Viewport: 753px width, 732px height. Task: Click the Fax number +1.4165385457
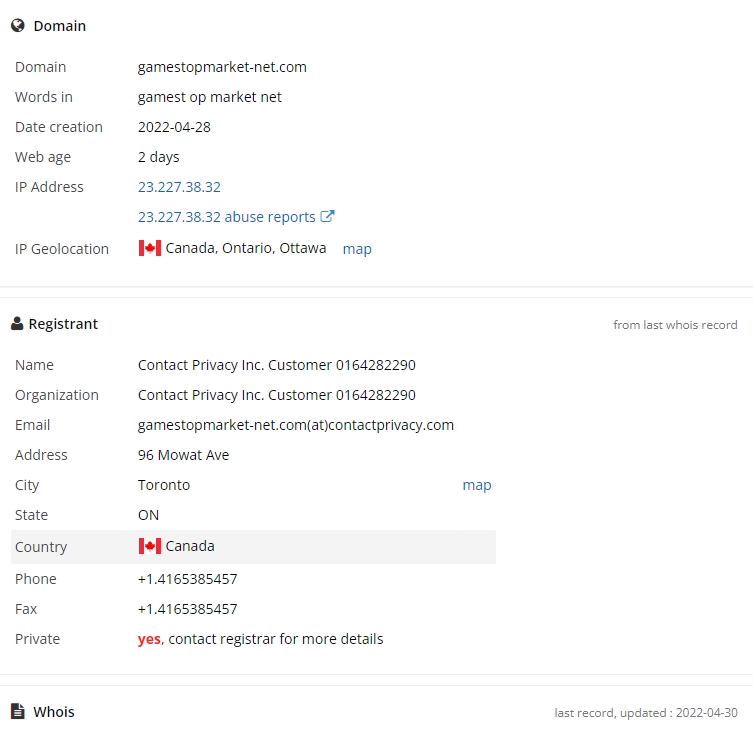click(x=187, y=609)
